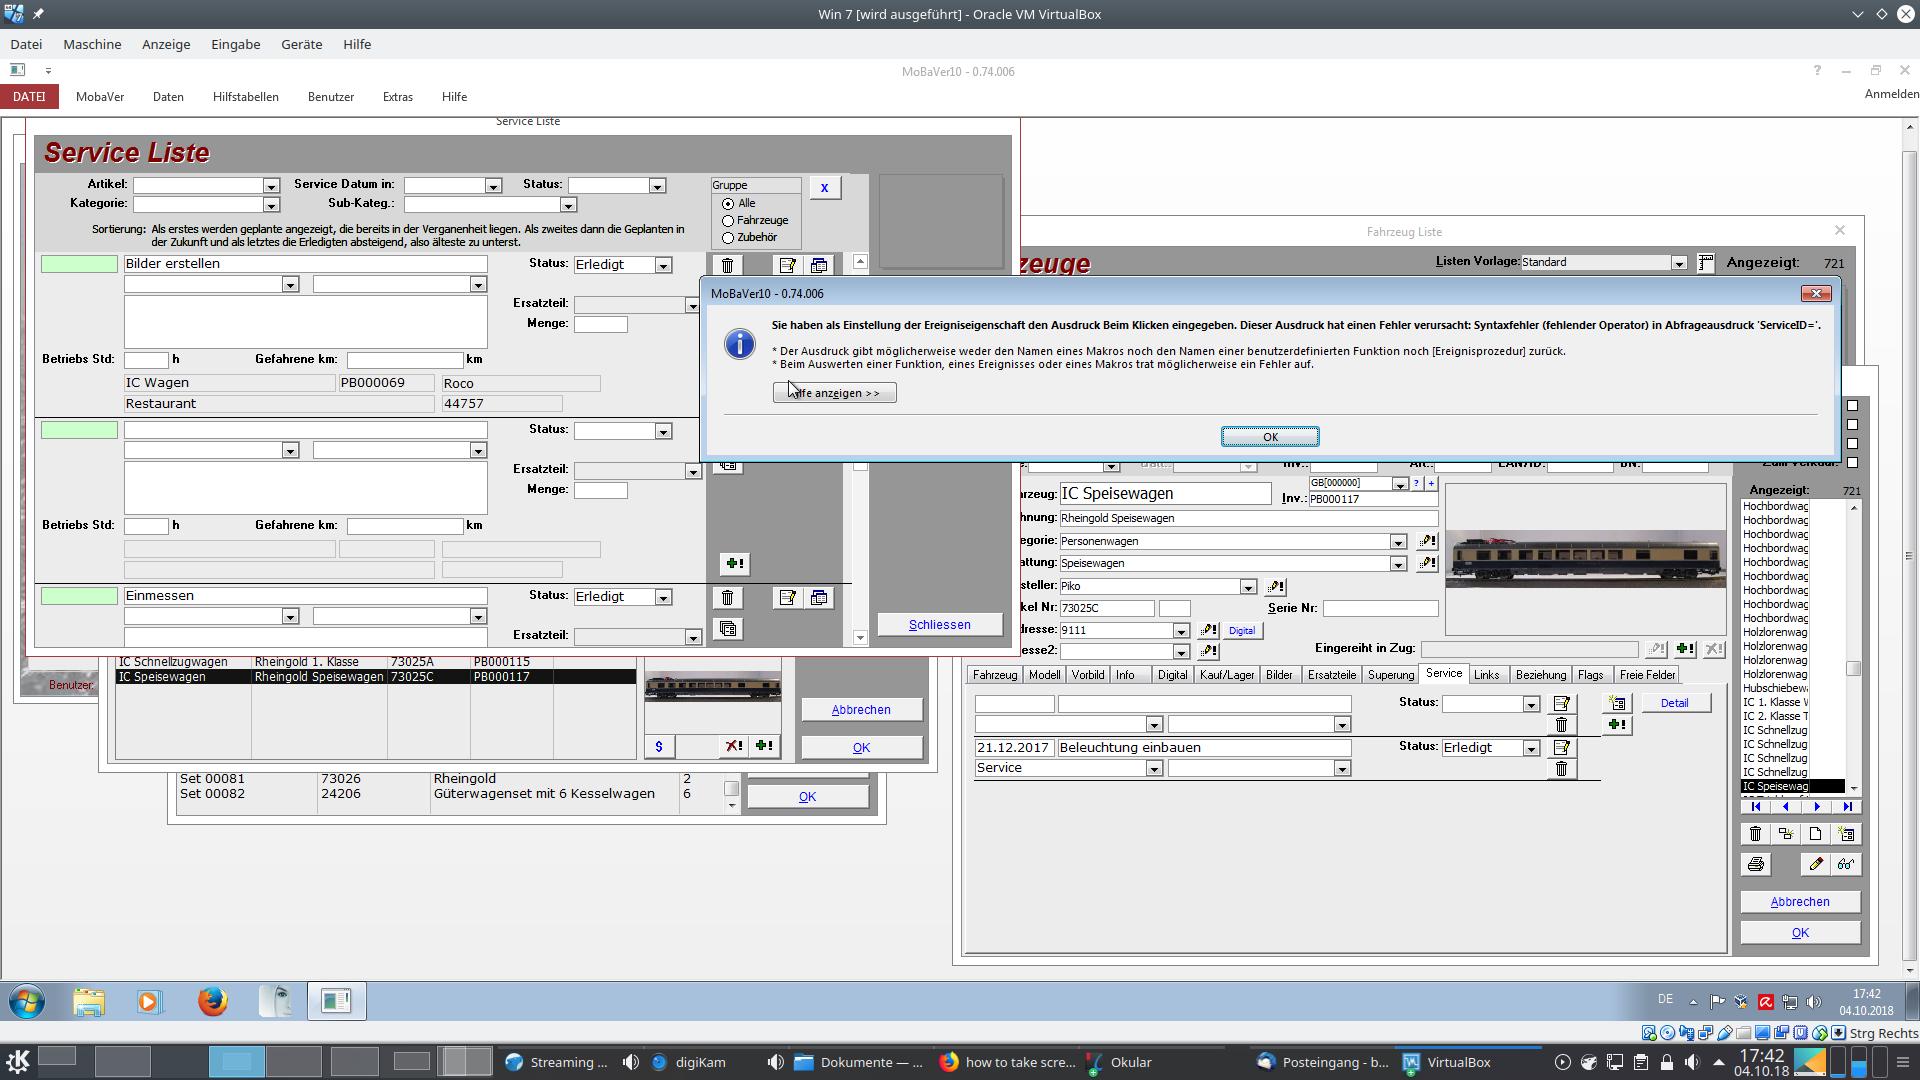Viewport: 1920px width, 1080px height.
Task: Click the 'Detail' button on the Service tab
Action: coord(1675,703)
